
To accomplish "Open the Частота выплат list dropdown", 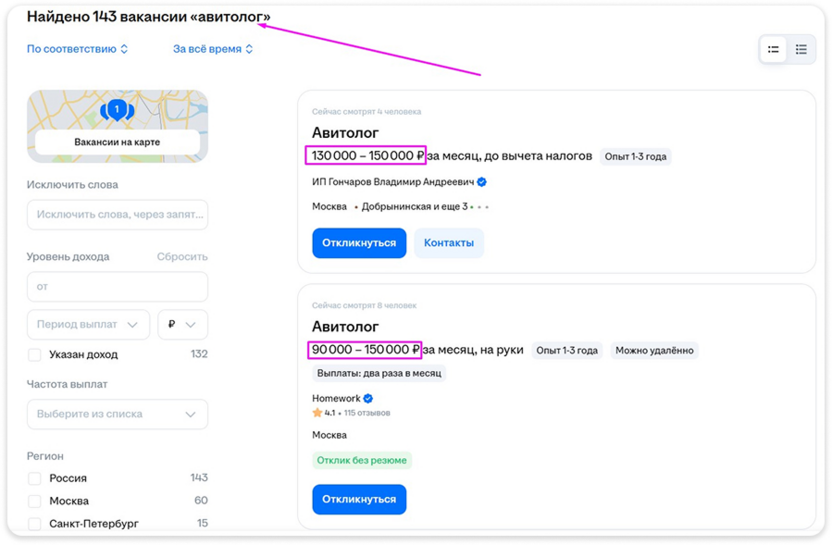I will [117, 414].
